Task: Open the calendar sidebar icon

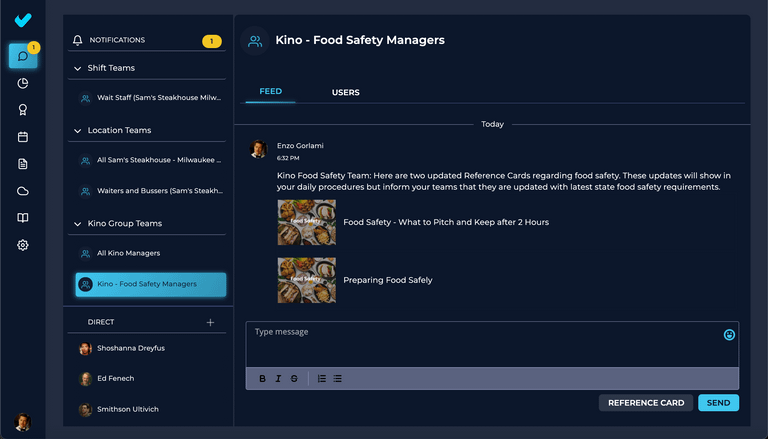Action: coord(23,137)
